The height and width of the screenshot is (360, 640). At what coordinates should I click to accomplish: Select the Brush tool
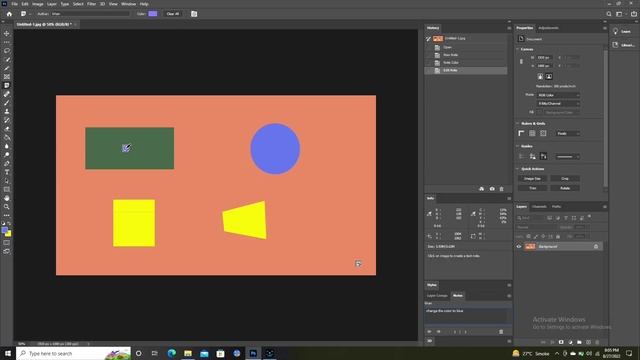click(7, 102)
